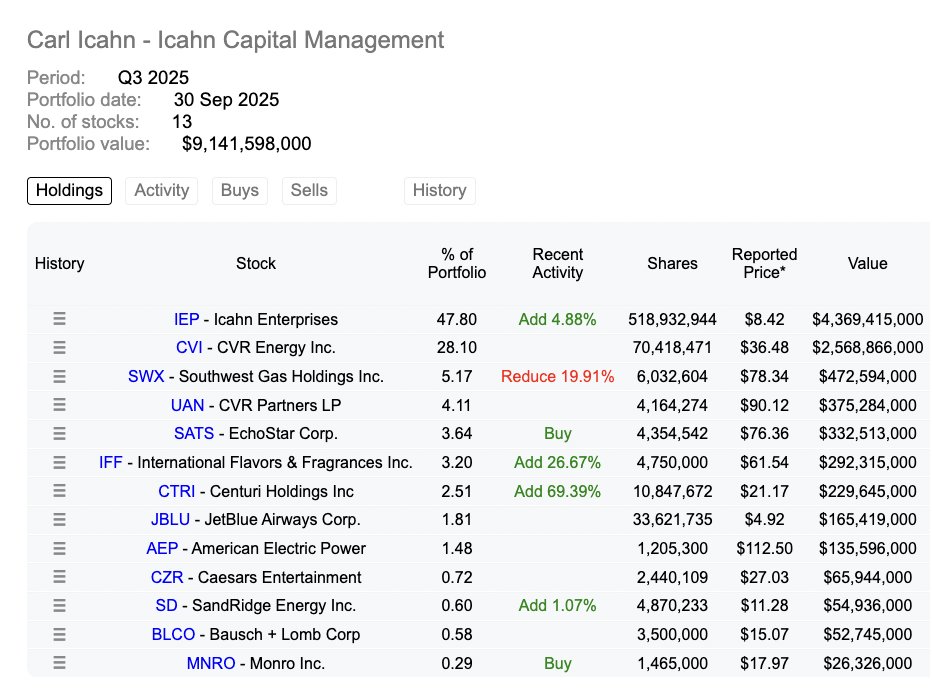
Task: Click the shares figure 33,621,735
Action: (672, 520)
